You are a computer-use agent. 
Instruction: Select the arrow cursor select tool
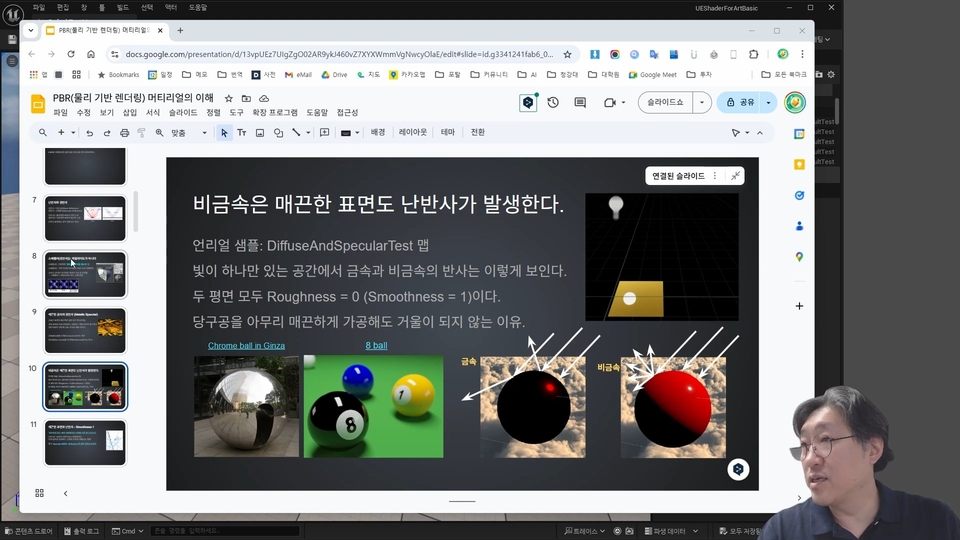tap(224, 132)
